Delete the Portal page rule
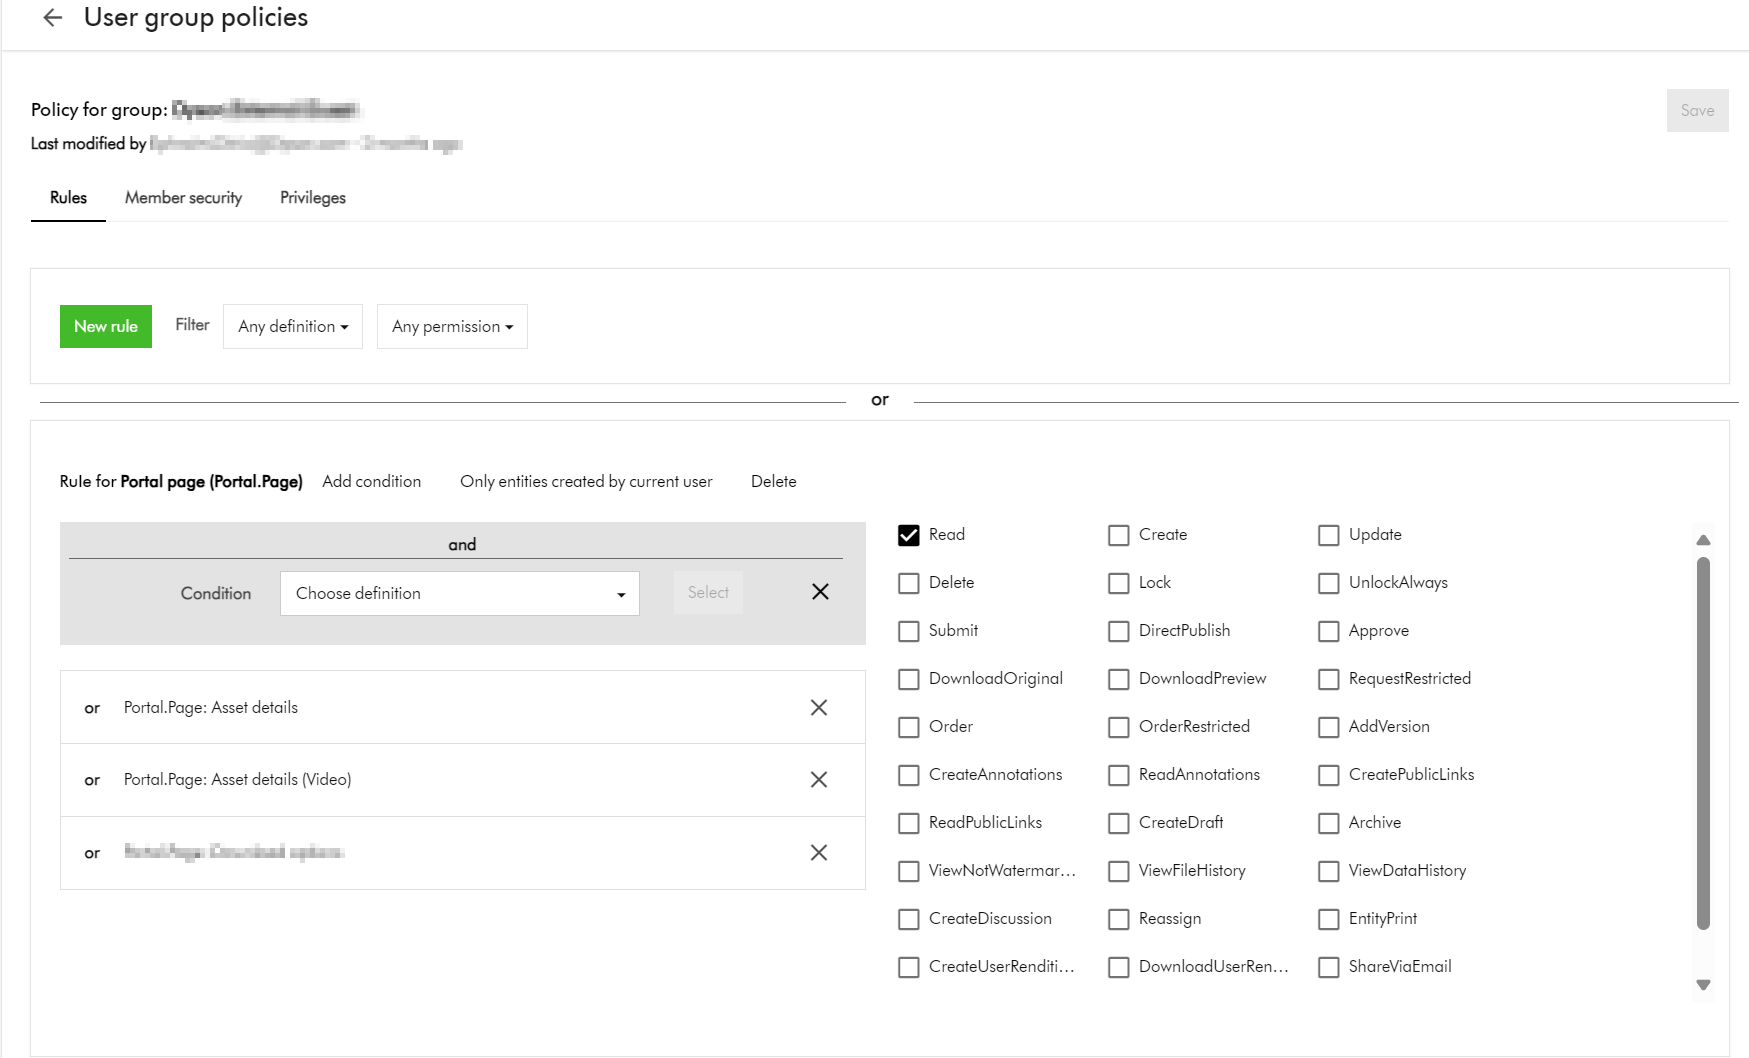The height and width of the screenshot is (1058, 1749). (773, 482)
